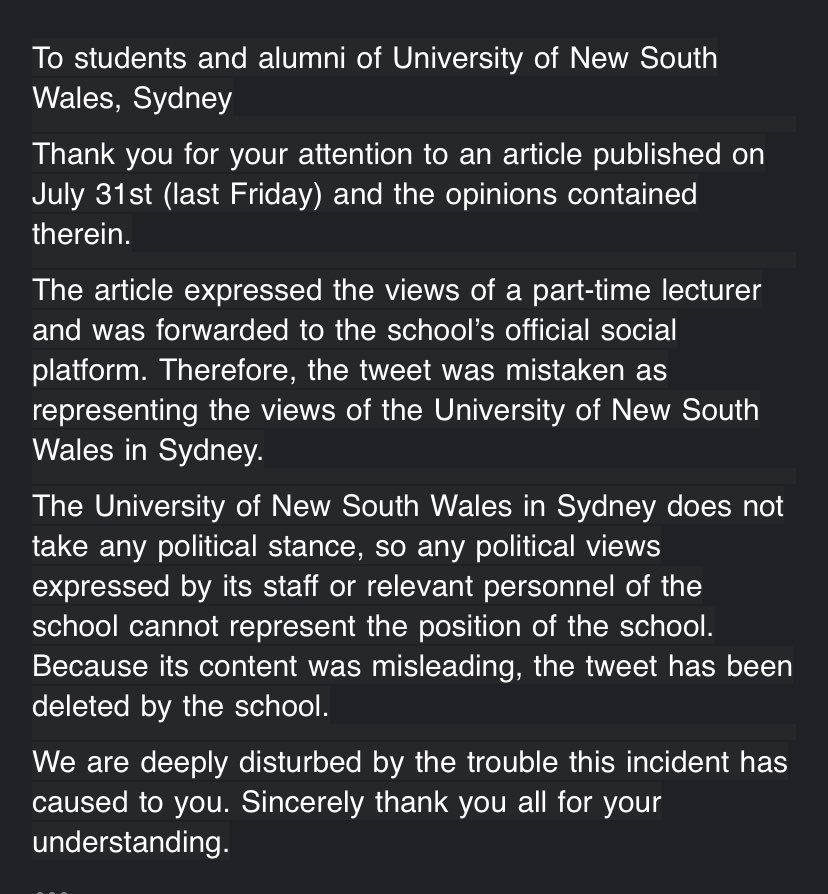Click the text 'Wales in Sydney.'
This screenshot has height=894, width=828.
tap(147, 449)
